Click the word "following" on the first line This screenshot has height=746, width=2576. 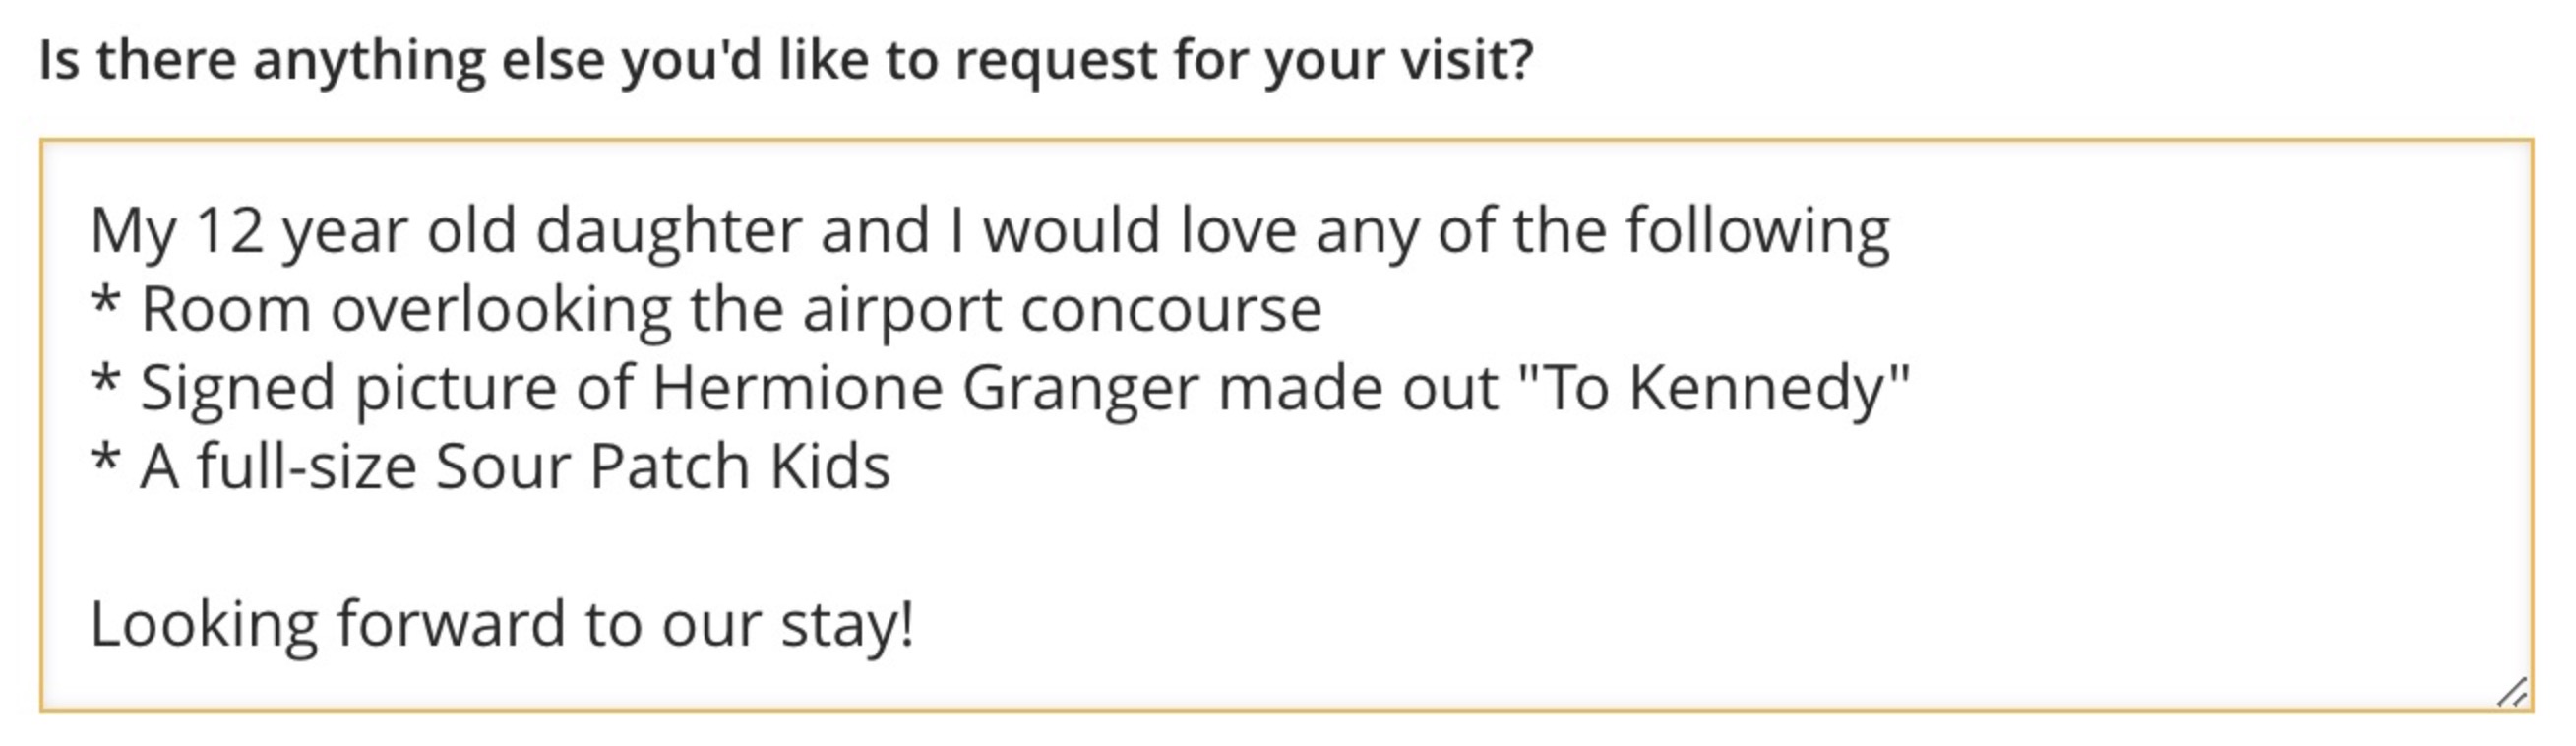tap(1756, 231)
